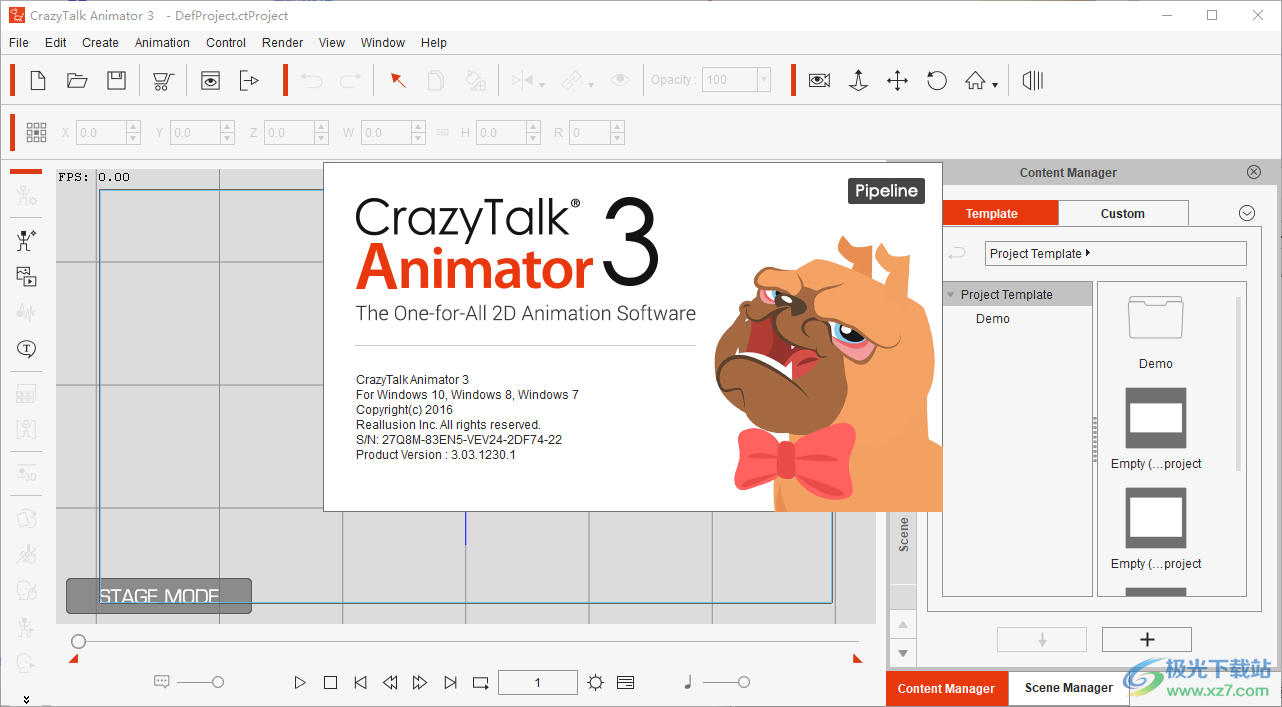Switch to the Scene Manager panel
Screen dimensions: 1282x707
point(1068,688)
